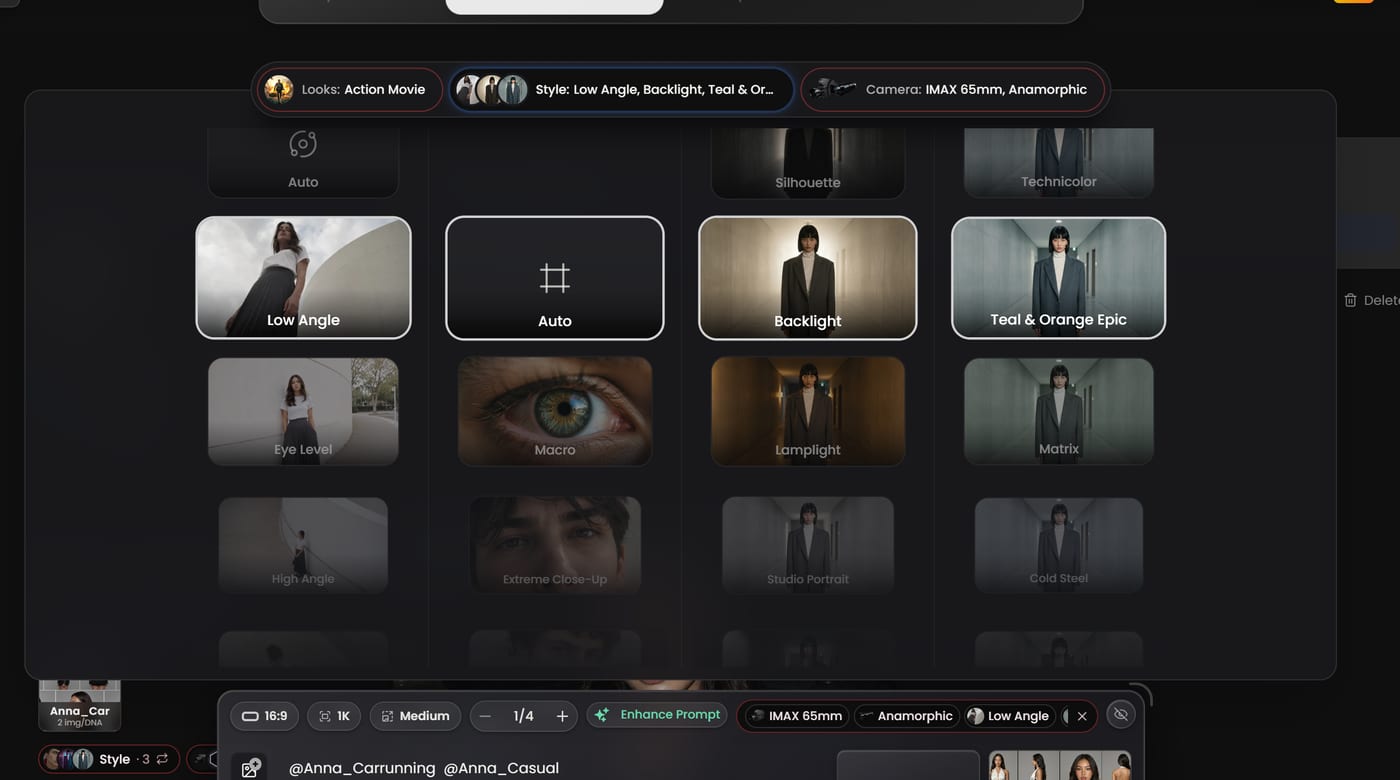Pick the Studio Portrait card
The image size is (1400, 780).
(x=808, y=545)
